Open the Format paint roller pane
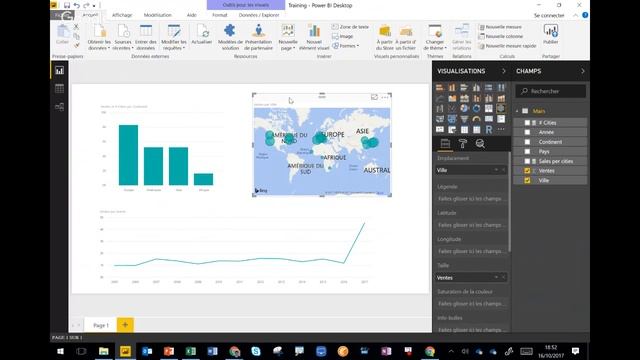The height and width of the screenshot is (360, 640). 462,144
